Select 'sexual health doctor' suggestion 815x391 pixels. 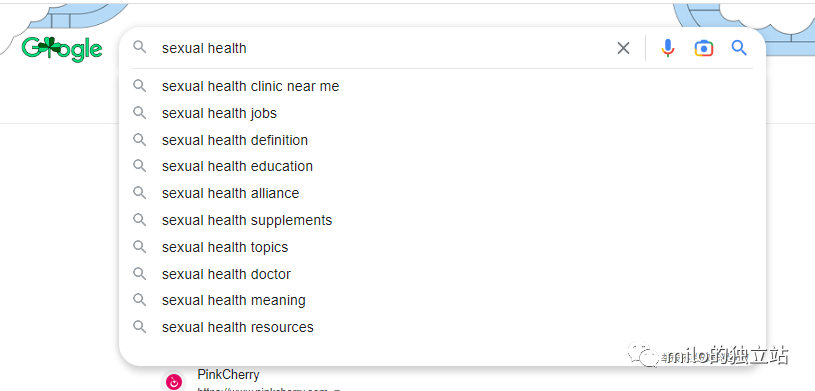442,274
